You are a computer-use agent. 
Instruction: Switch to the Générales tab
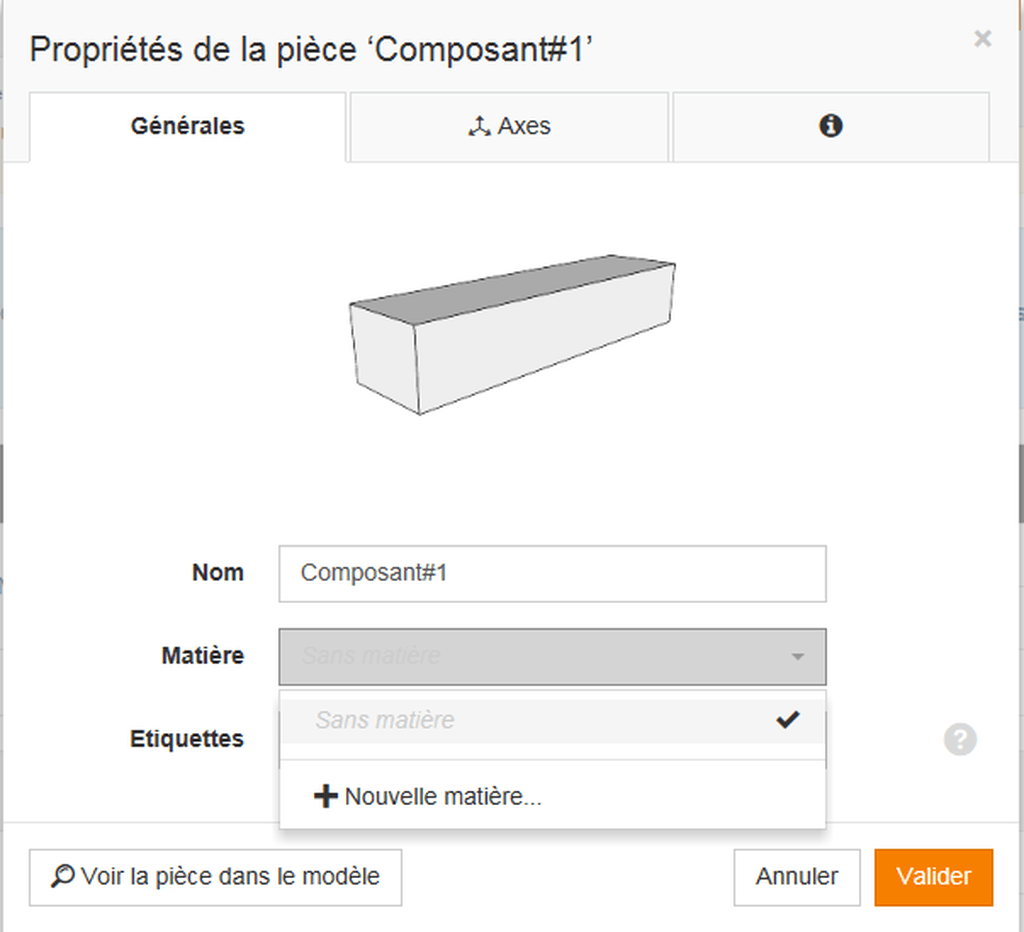(x=187, y=126)
